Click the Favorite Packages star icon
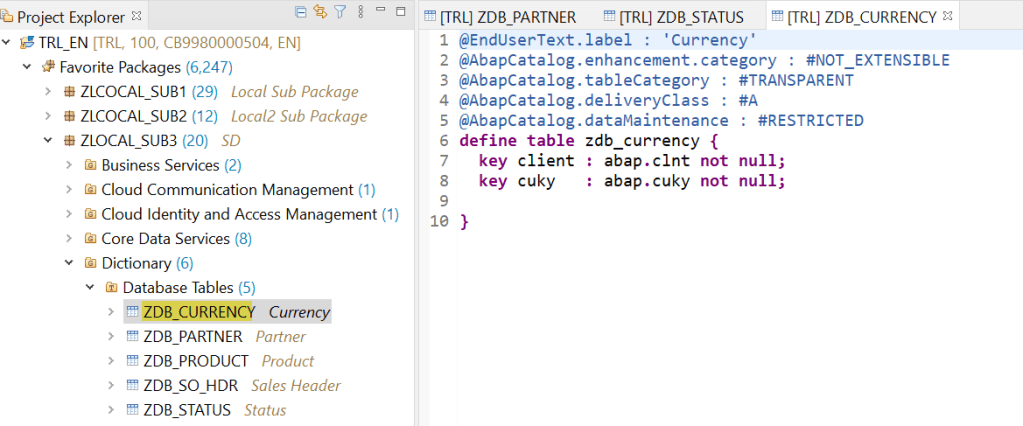This screenshot has height=426, width=1023. coord(48,67)
